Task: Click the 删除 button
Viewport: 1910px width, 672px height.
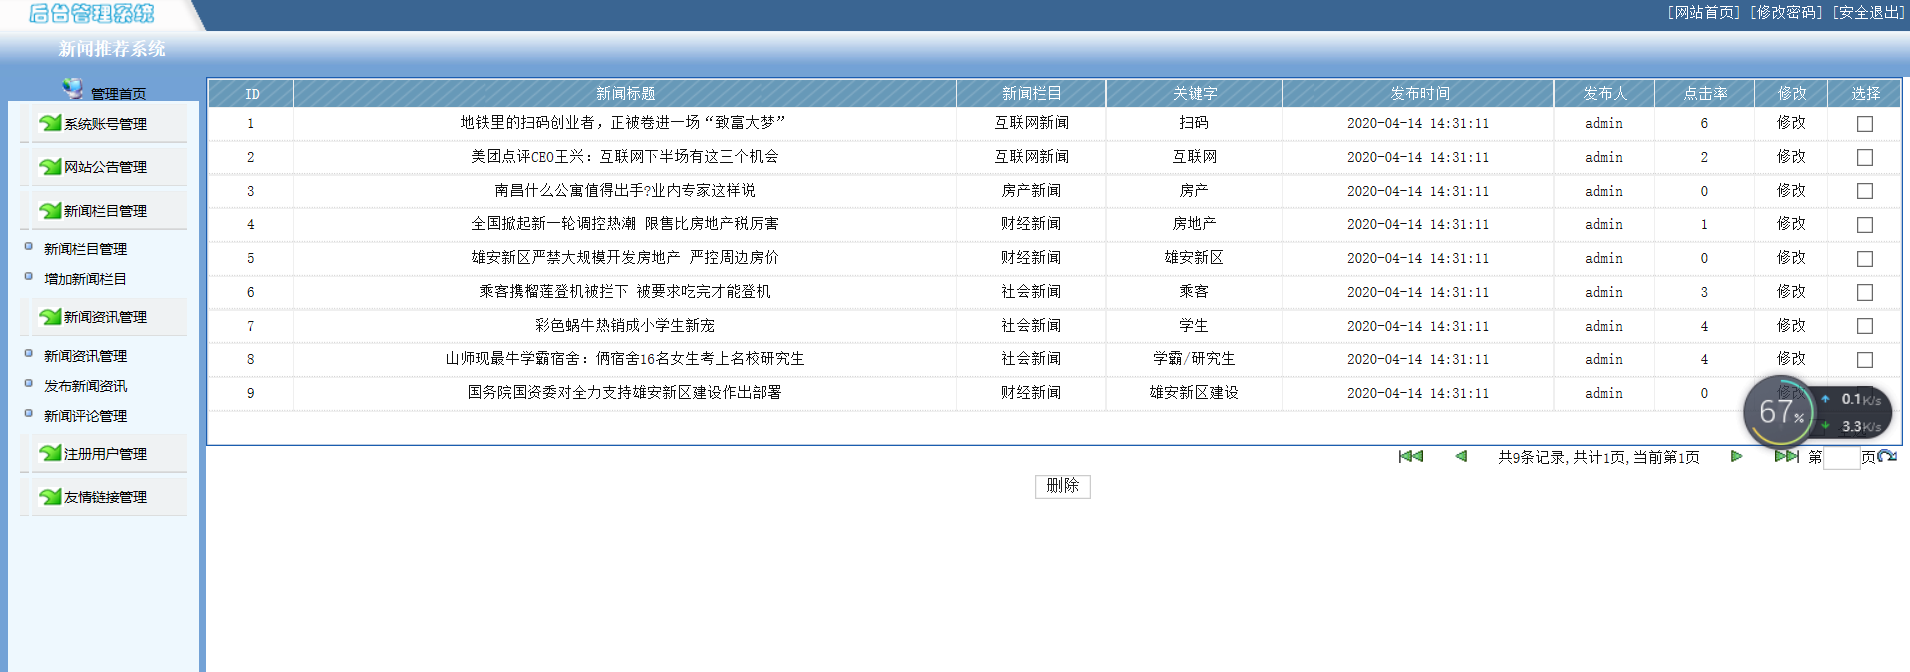Action: coord(1062,486)
